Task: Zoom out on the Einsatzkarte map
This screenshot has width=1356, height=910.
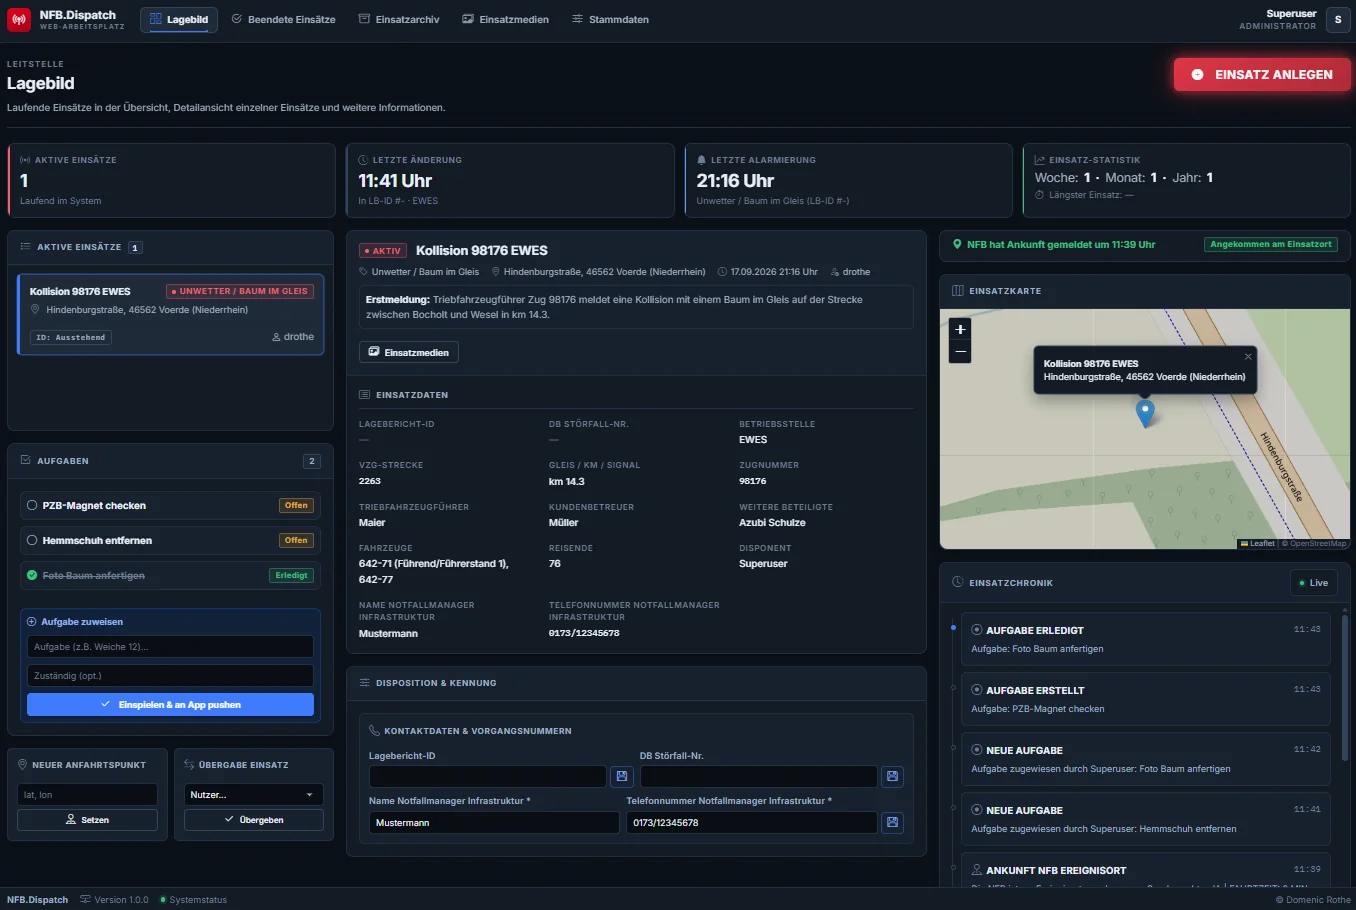Action: 960,352
